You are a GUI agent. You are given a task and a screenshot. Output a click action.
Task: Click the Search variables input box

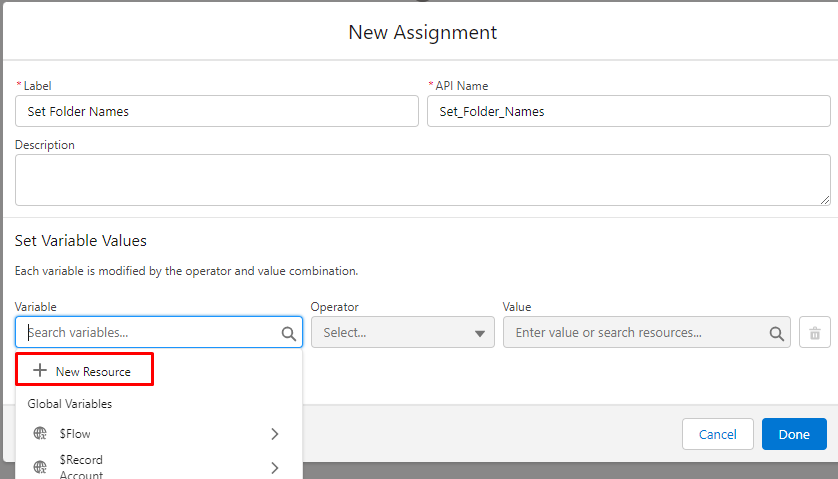150,333
